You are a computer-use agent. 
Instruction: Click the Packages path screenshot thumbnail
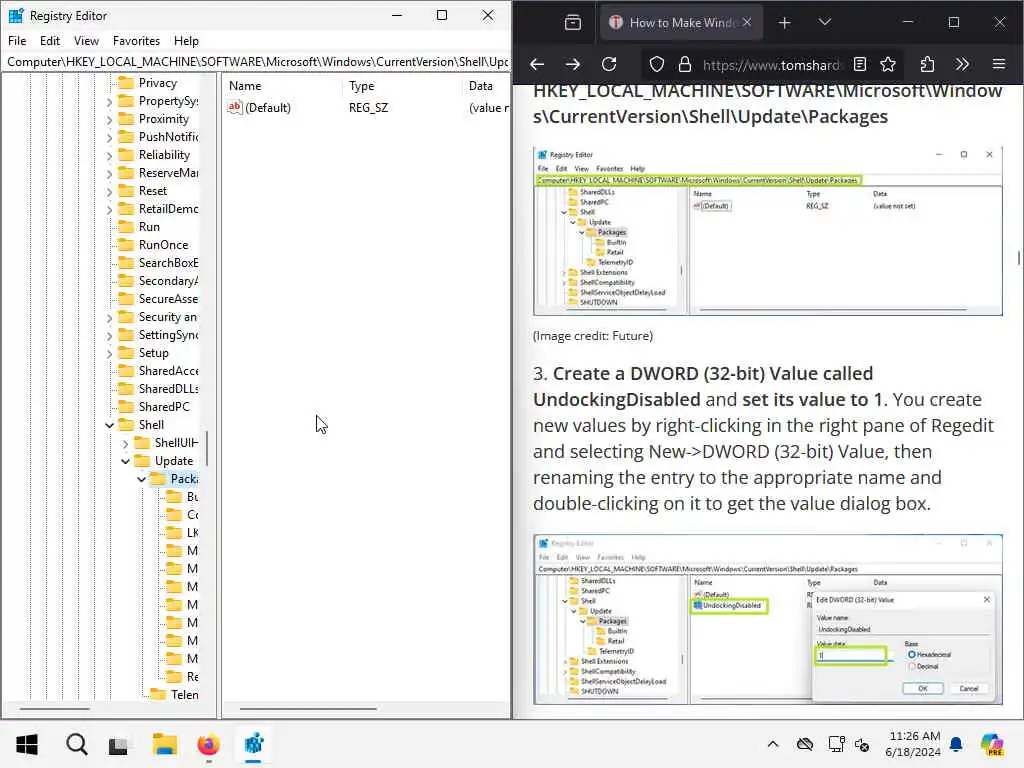click(x=767, y=232)
